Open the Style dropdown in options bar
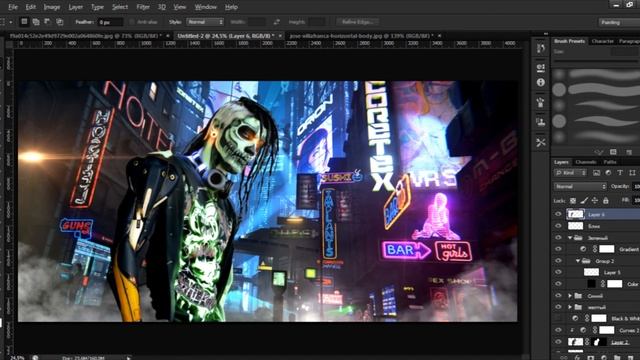 pos(205,22)
